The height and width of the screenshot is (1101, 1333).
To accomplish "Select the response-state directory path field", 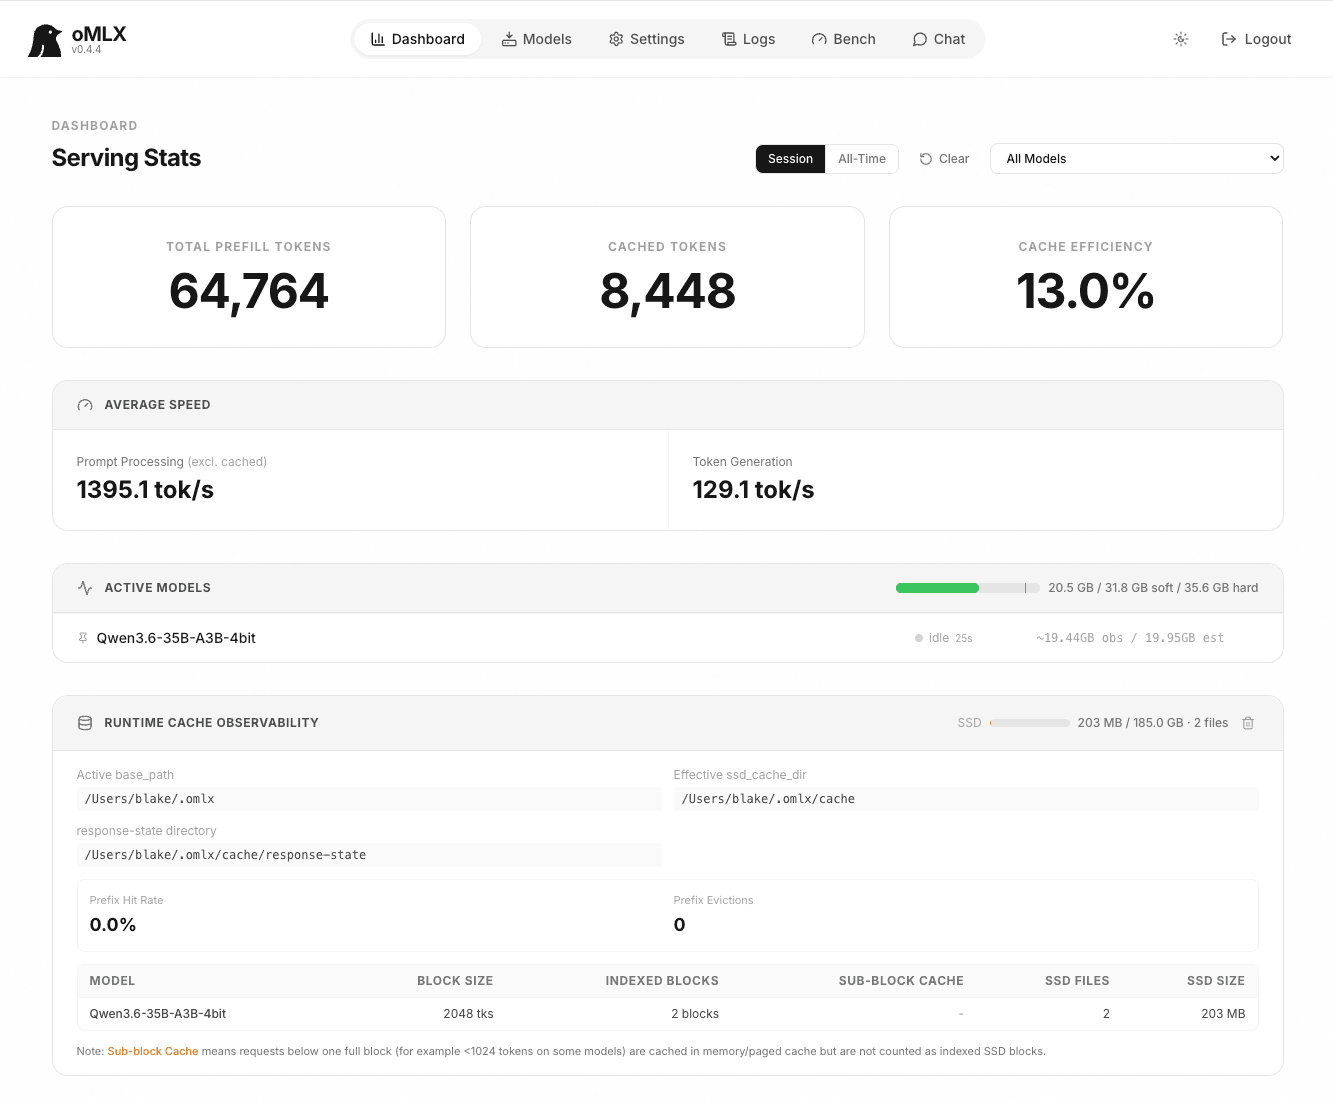I will coord(369,855).
